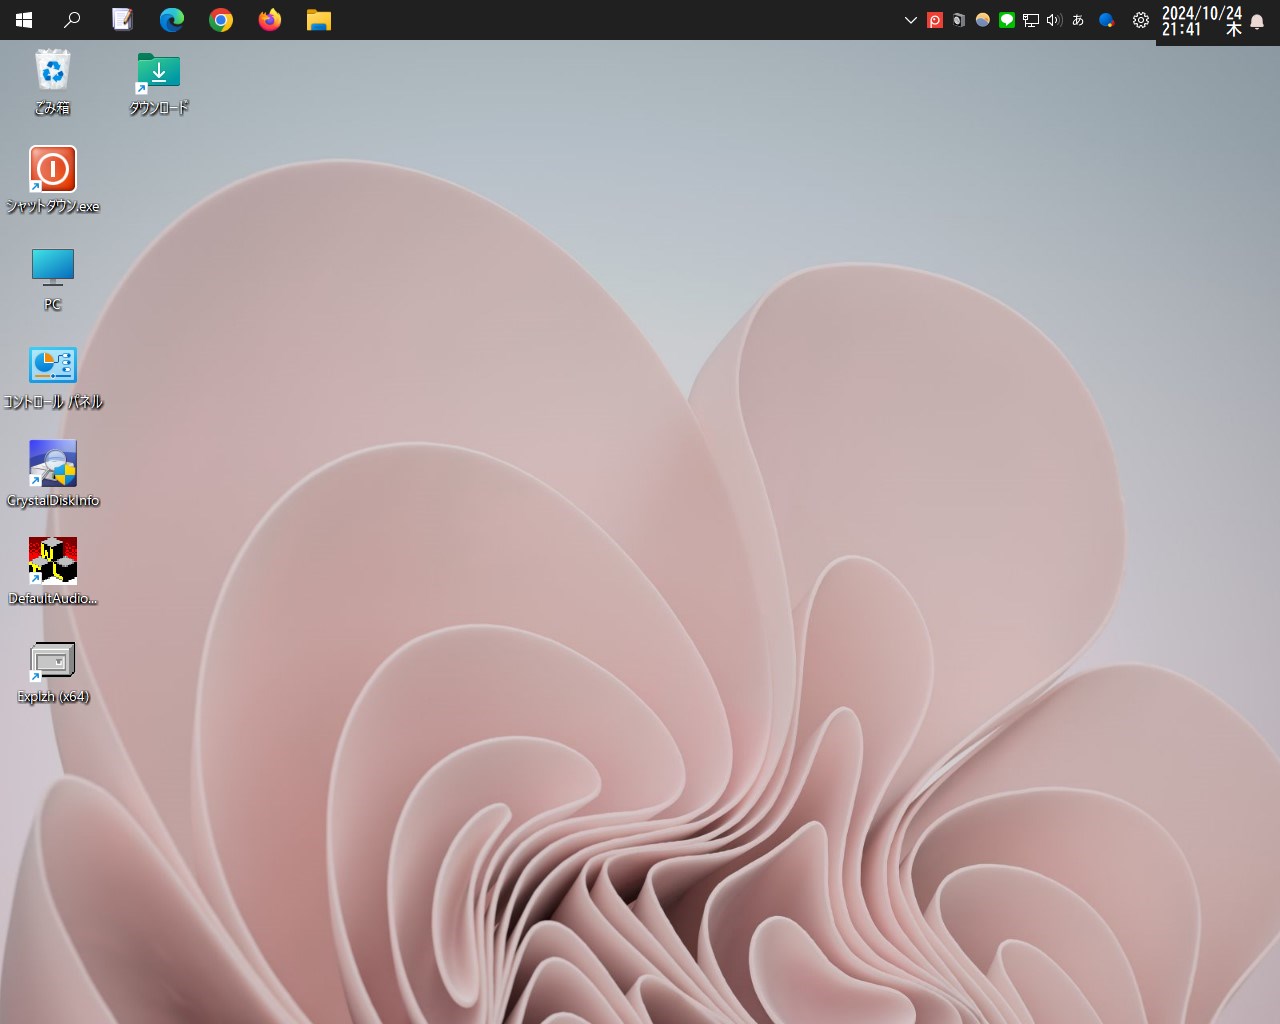Select the コントロール パネル desktop icon
This screenshot has height=1024, width=1280.
tap(53, 378)
